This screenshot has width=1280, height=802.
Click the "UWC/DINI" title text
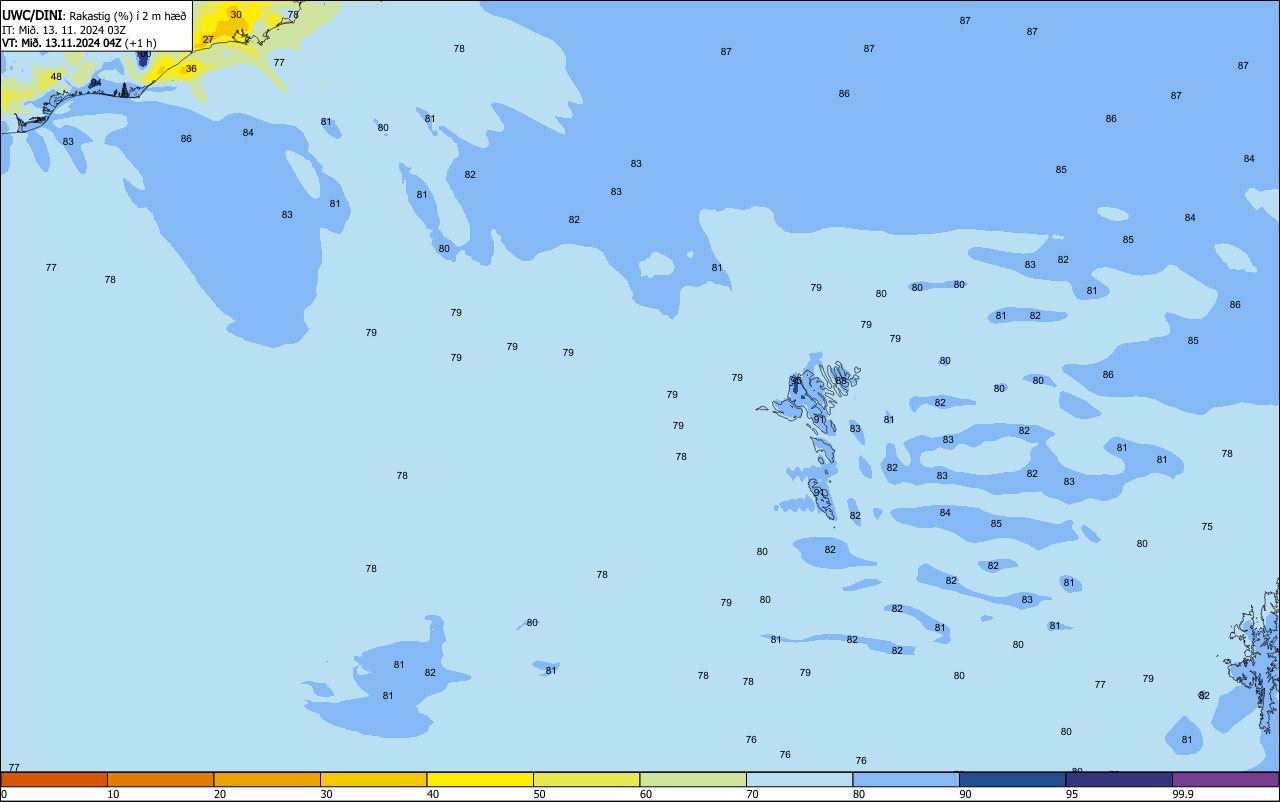click(x=31, y=15)
